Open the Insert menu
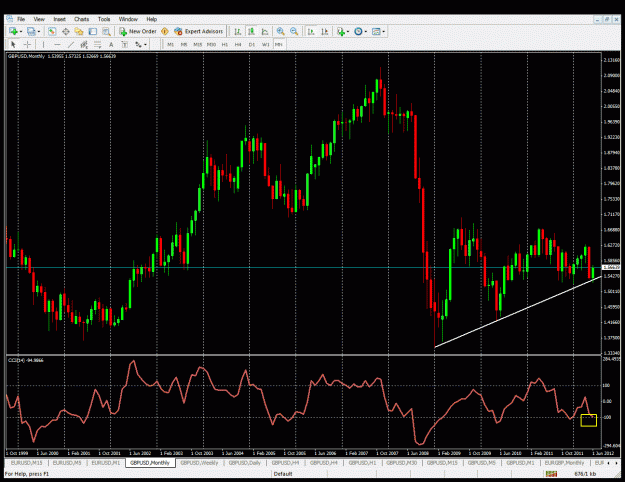 pos(59,19)
